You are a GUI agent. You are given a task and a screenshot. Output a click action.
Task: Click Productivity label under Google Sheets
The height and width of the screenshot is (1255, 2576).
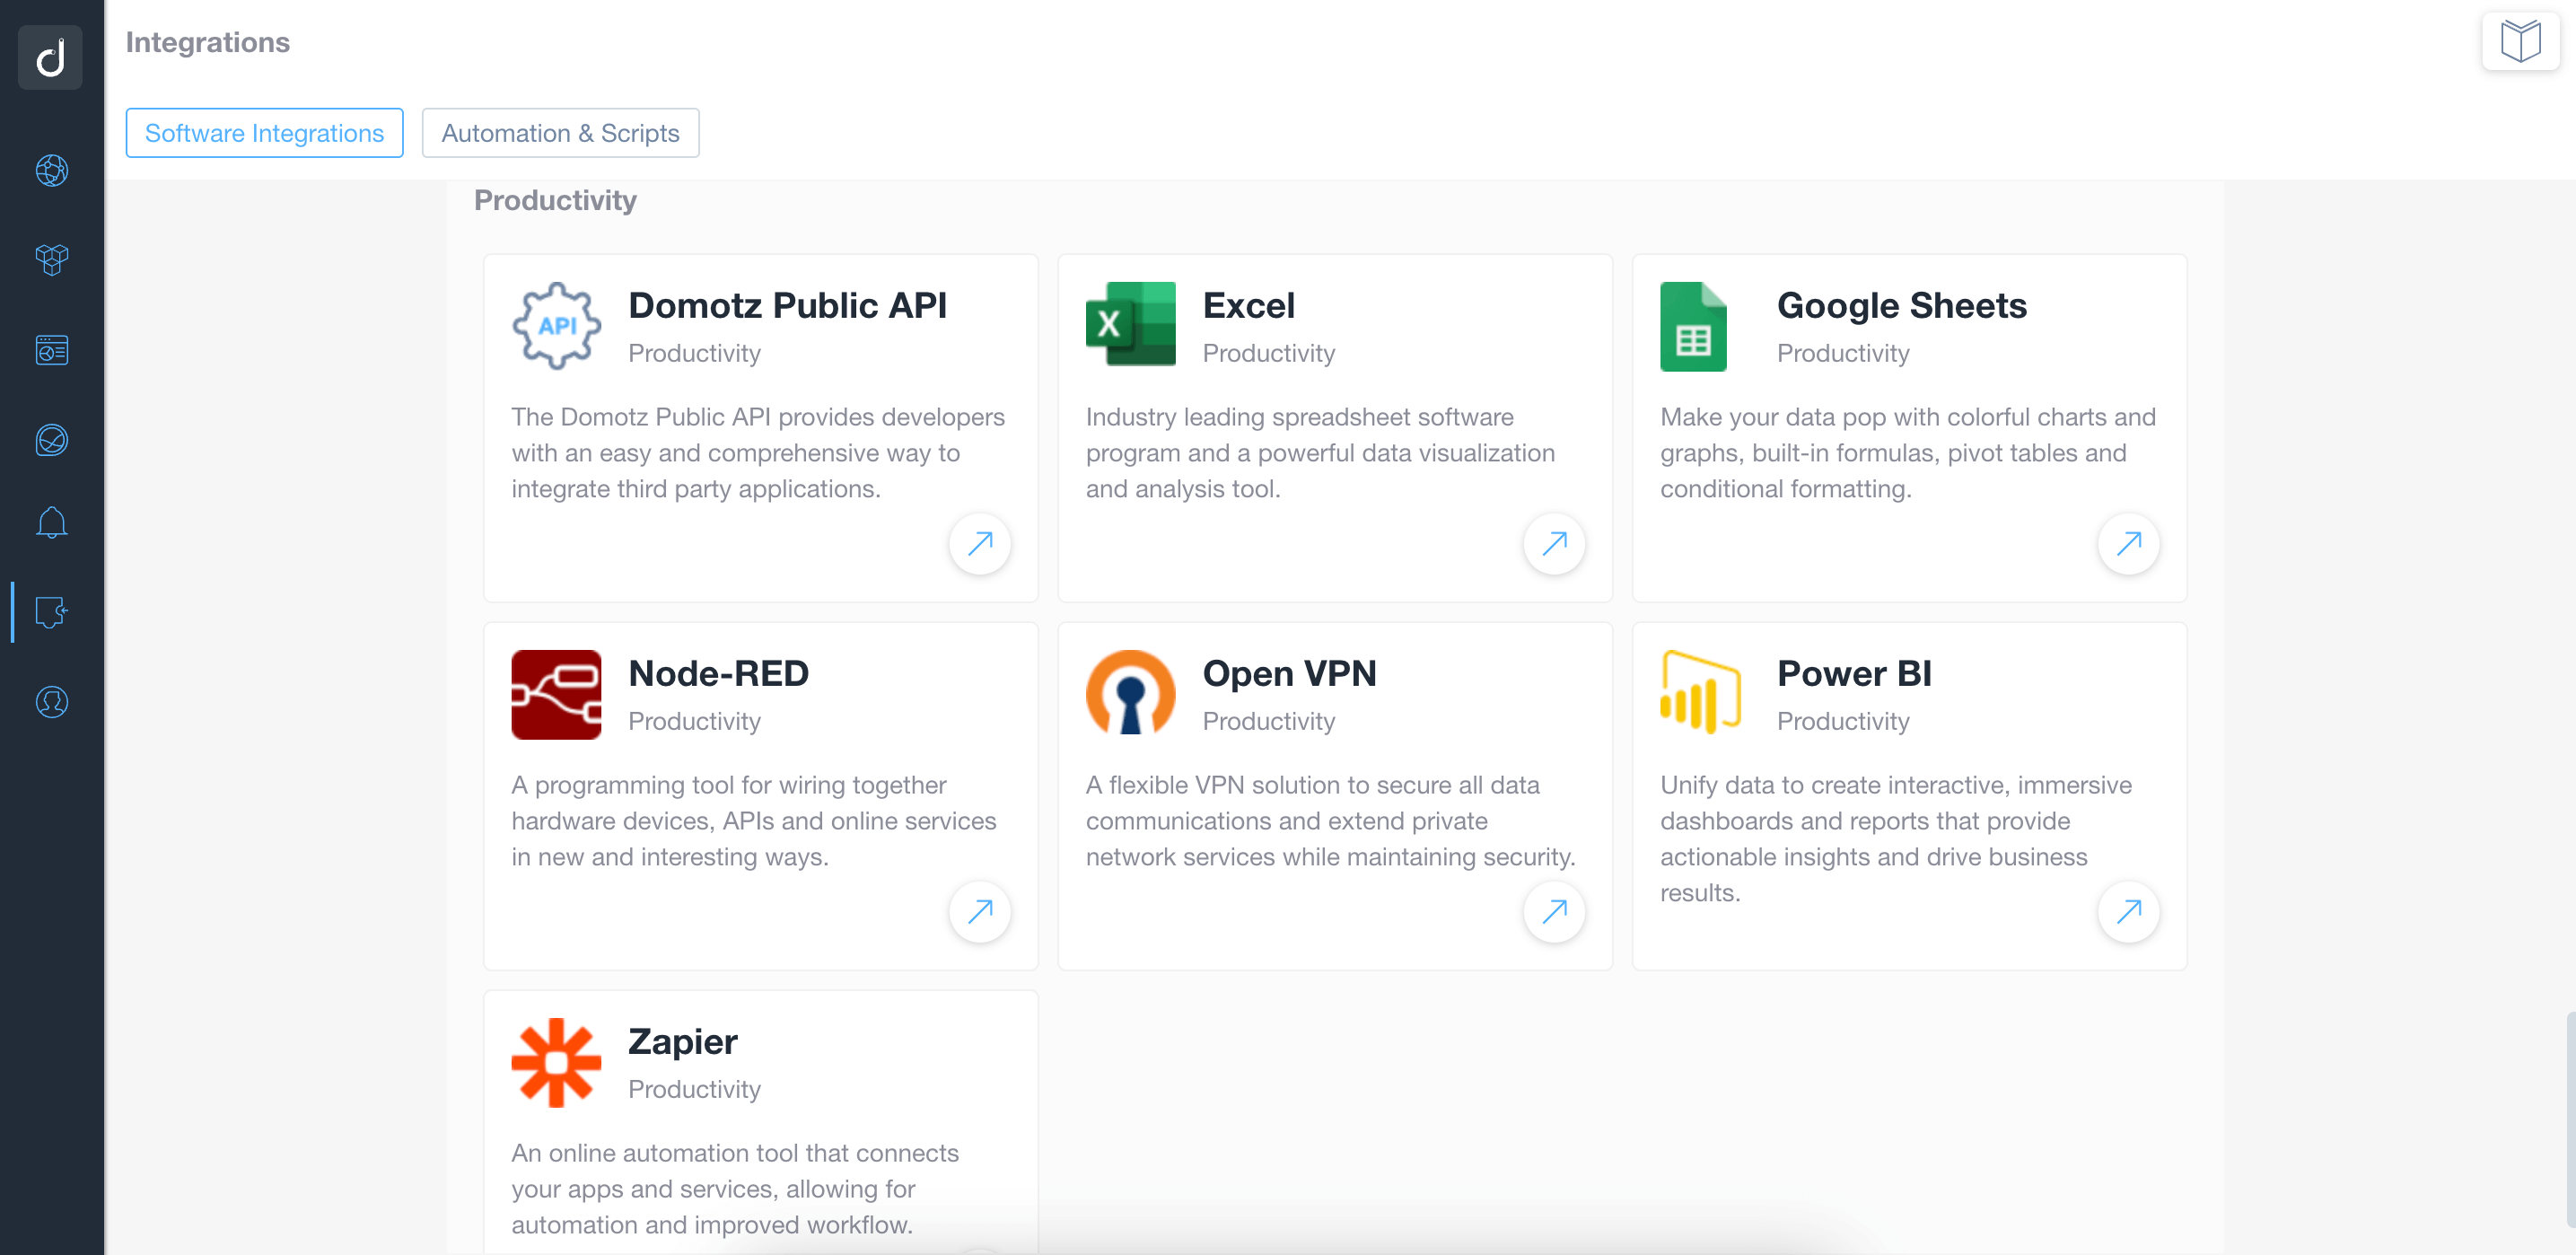[x=1842, y=353]
